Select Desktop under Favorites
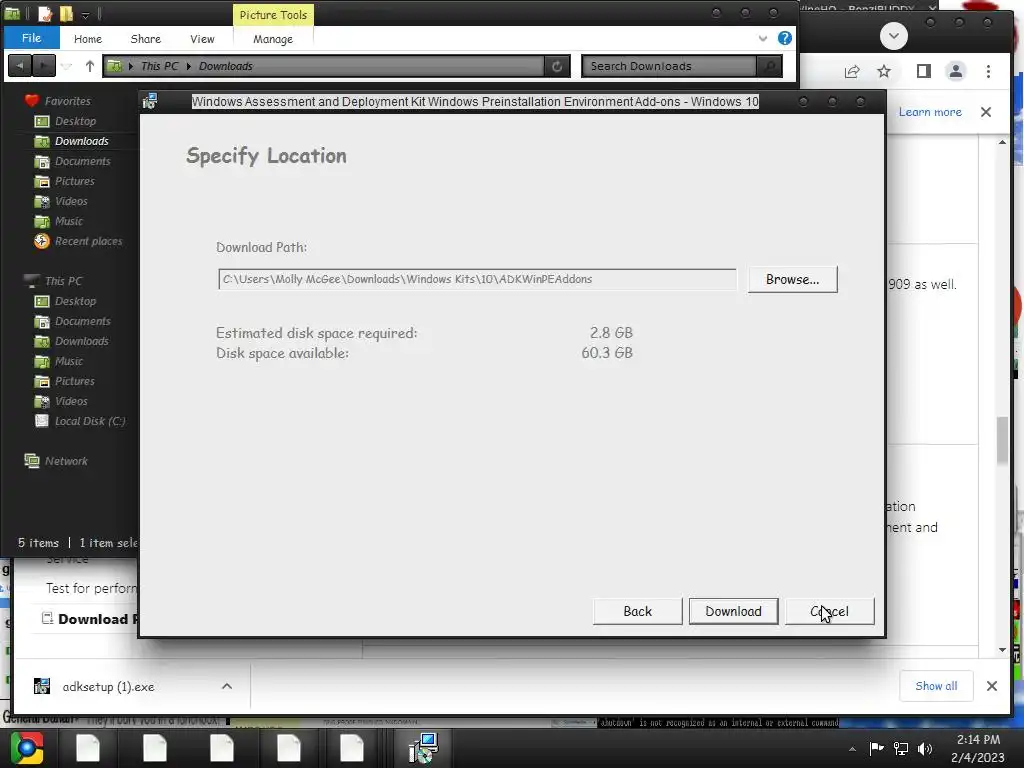The width and height of the screenshot is (1024, 768). point(75,121)
